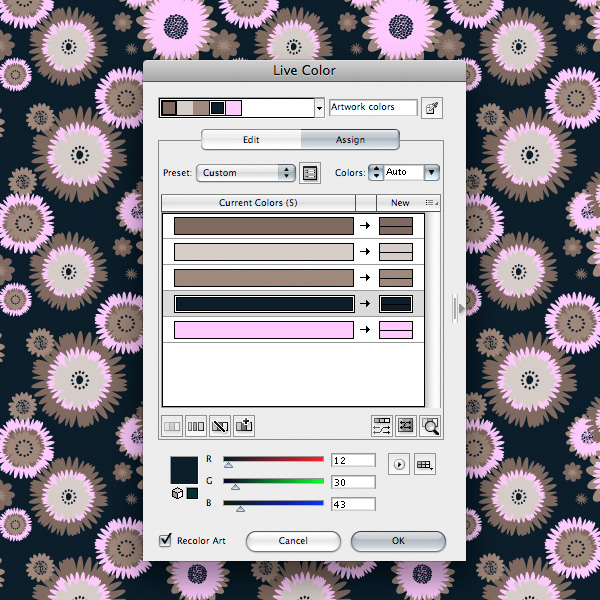Expand the side color groups panel arrow
This screenshot has height=600, width=600.
(x=461, y=308)
